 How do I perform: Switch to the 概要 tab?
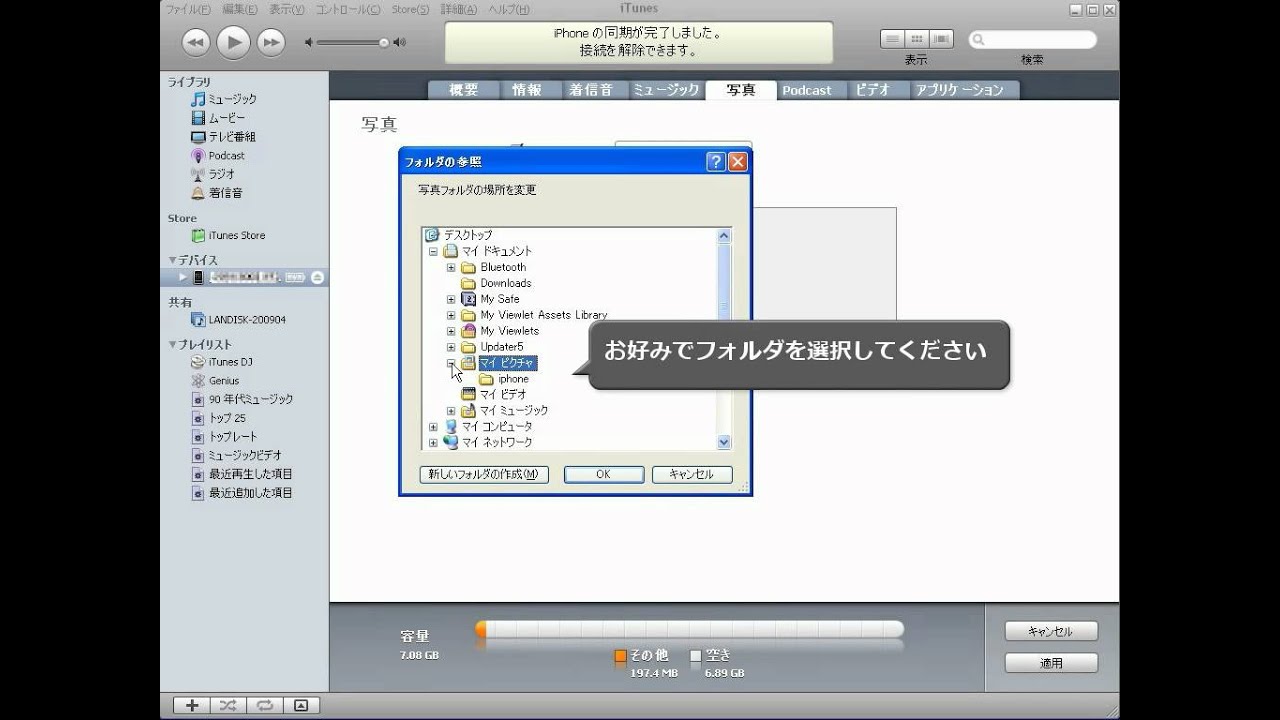pyautogui.click(x=464, y=90)
